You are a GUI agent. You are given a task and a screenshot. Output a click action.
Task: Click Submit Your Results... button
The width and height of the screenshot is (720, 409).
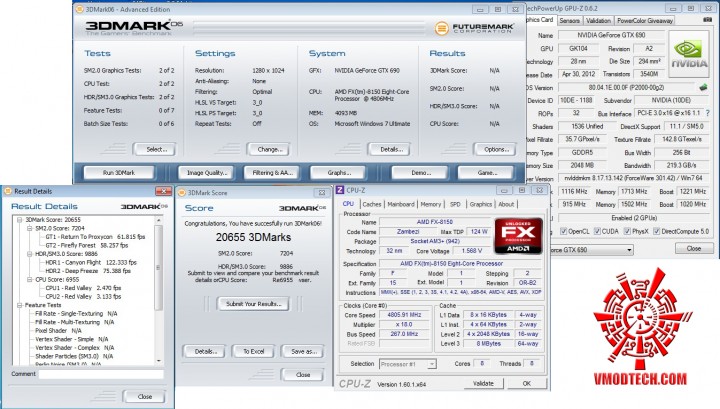pos(253,304)
